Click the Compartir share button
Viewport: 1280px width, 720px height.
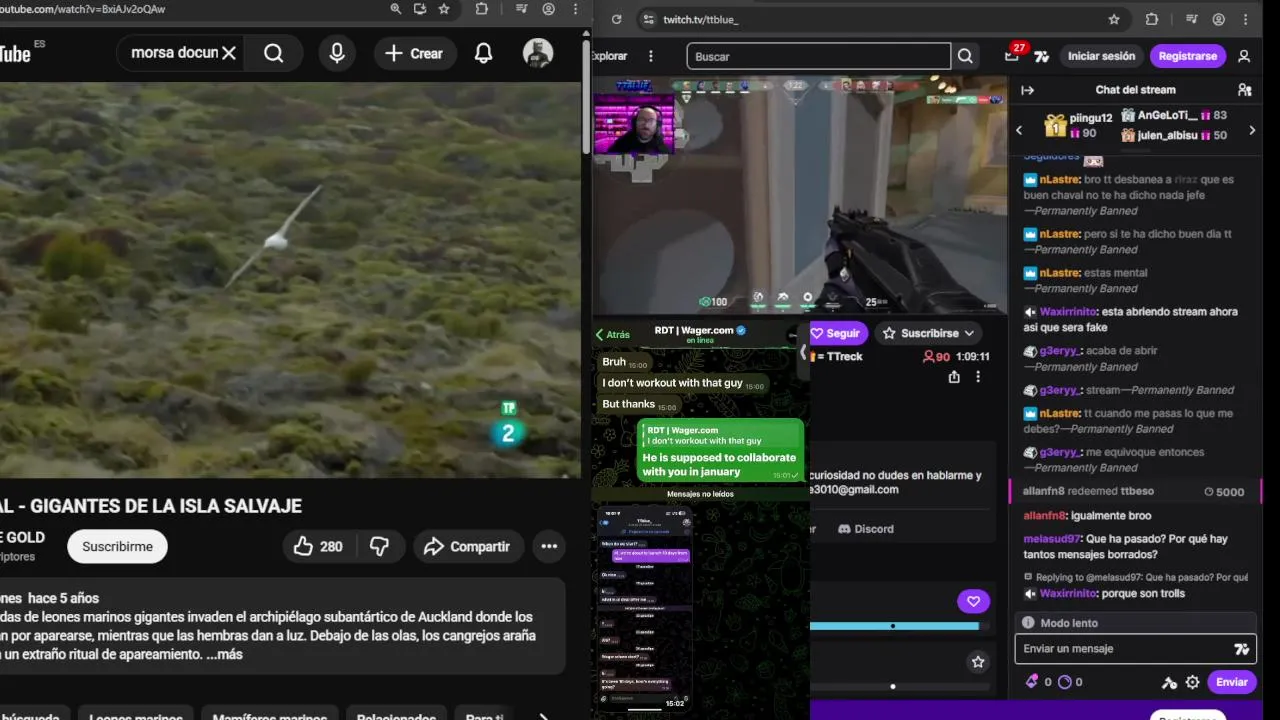467,546
